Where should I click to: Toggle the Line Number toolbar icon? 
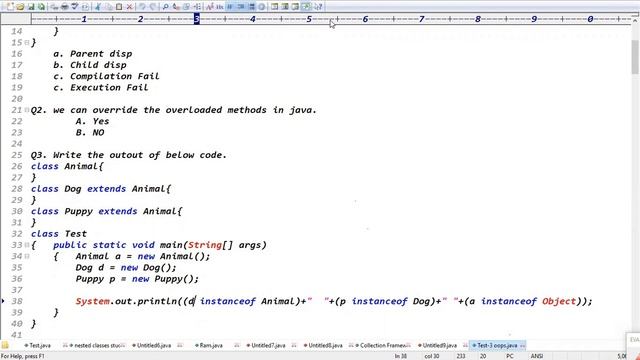point(251,7)
